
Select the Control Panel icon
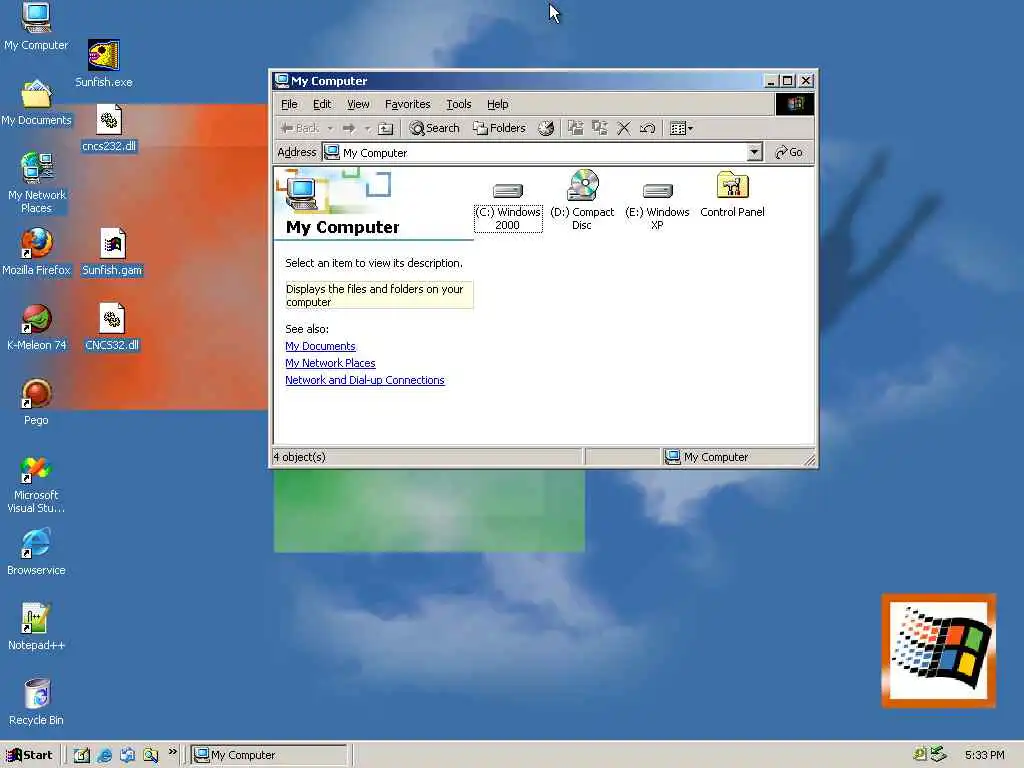coord(732,195)
